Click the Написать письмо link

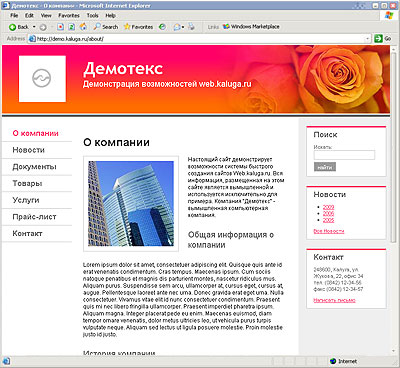tap(334, 300)
